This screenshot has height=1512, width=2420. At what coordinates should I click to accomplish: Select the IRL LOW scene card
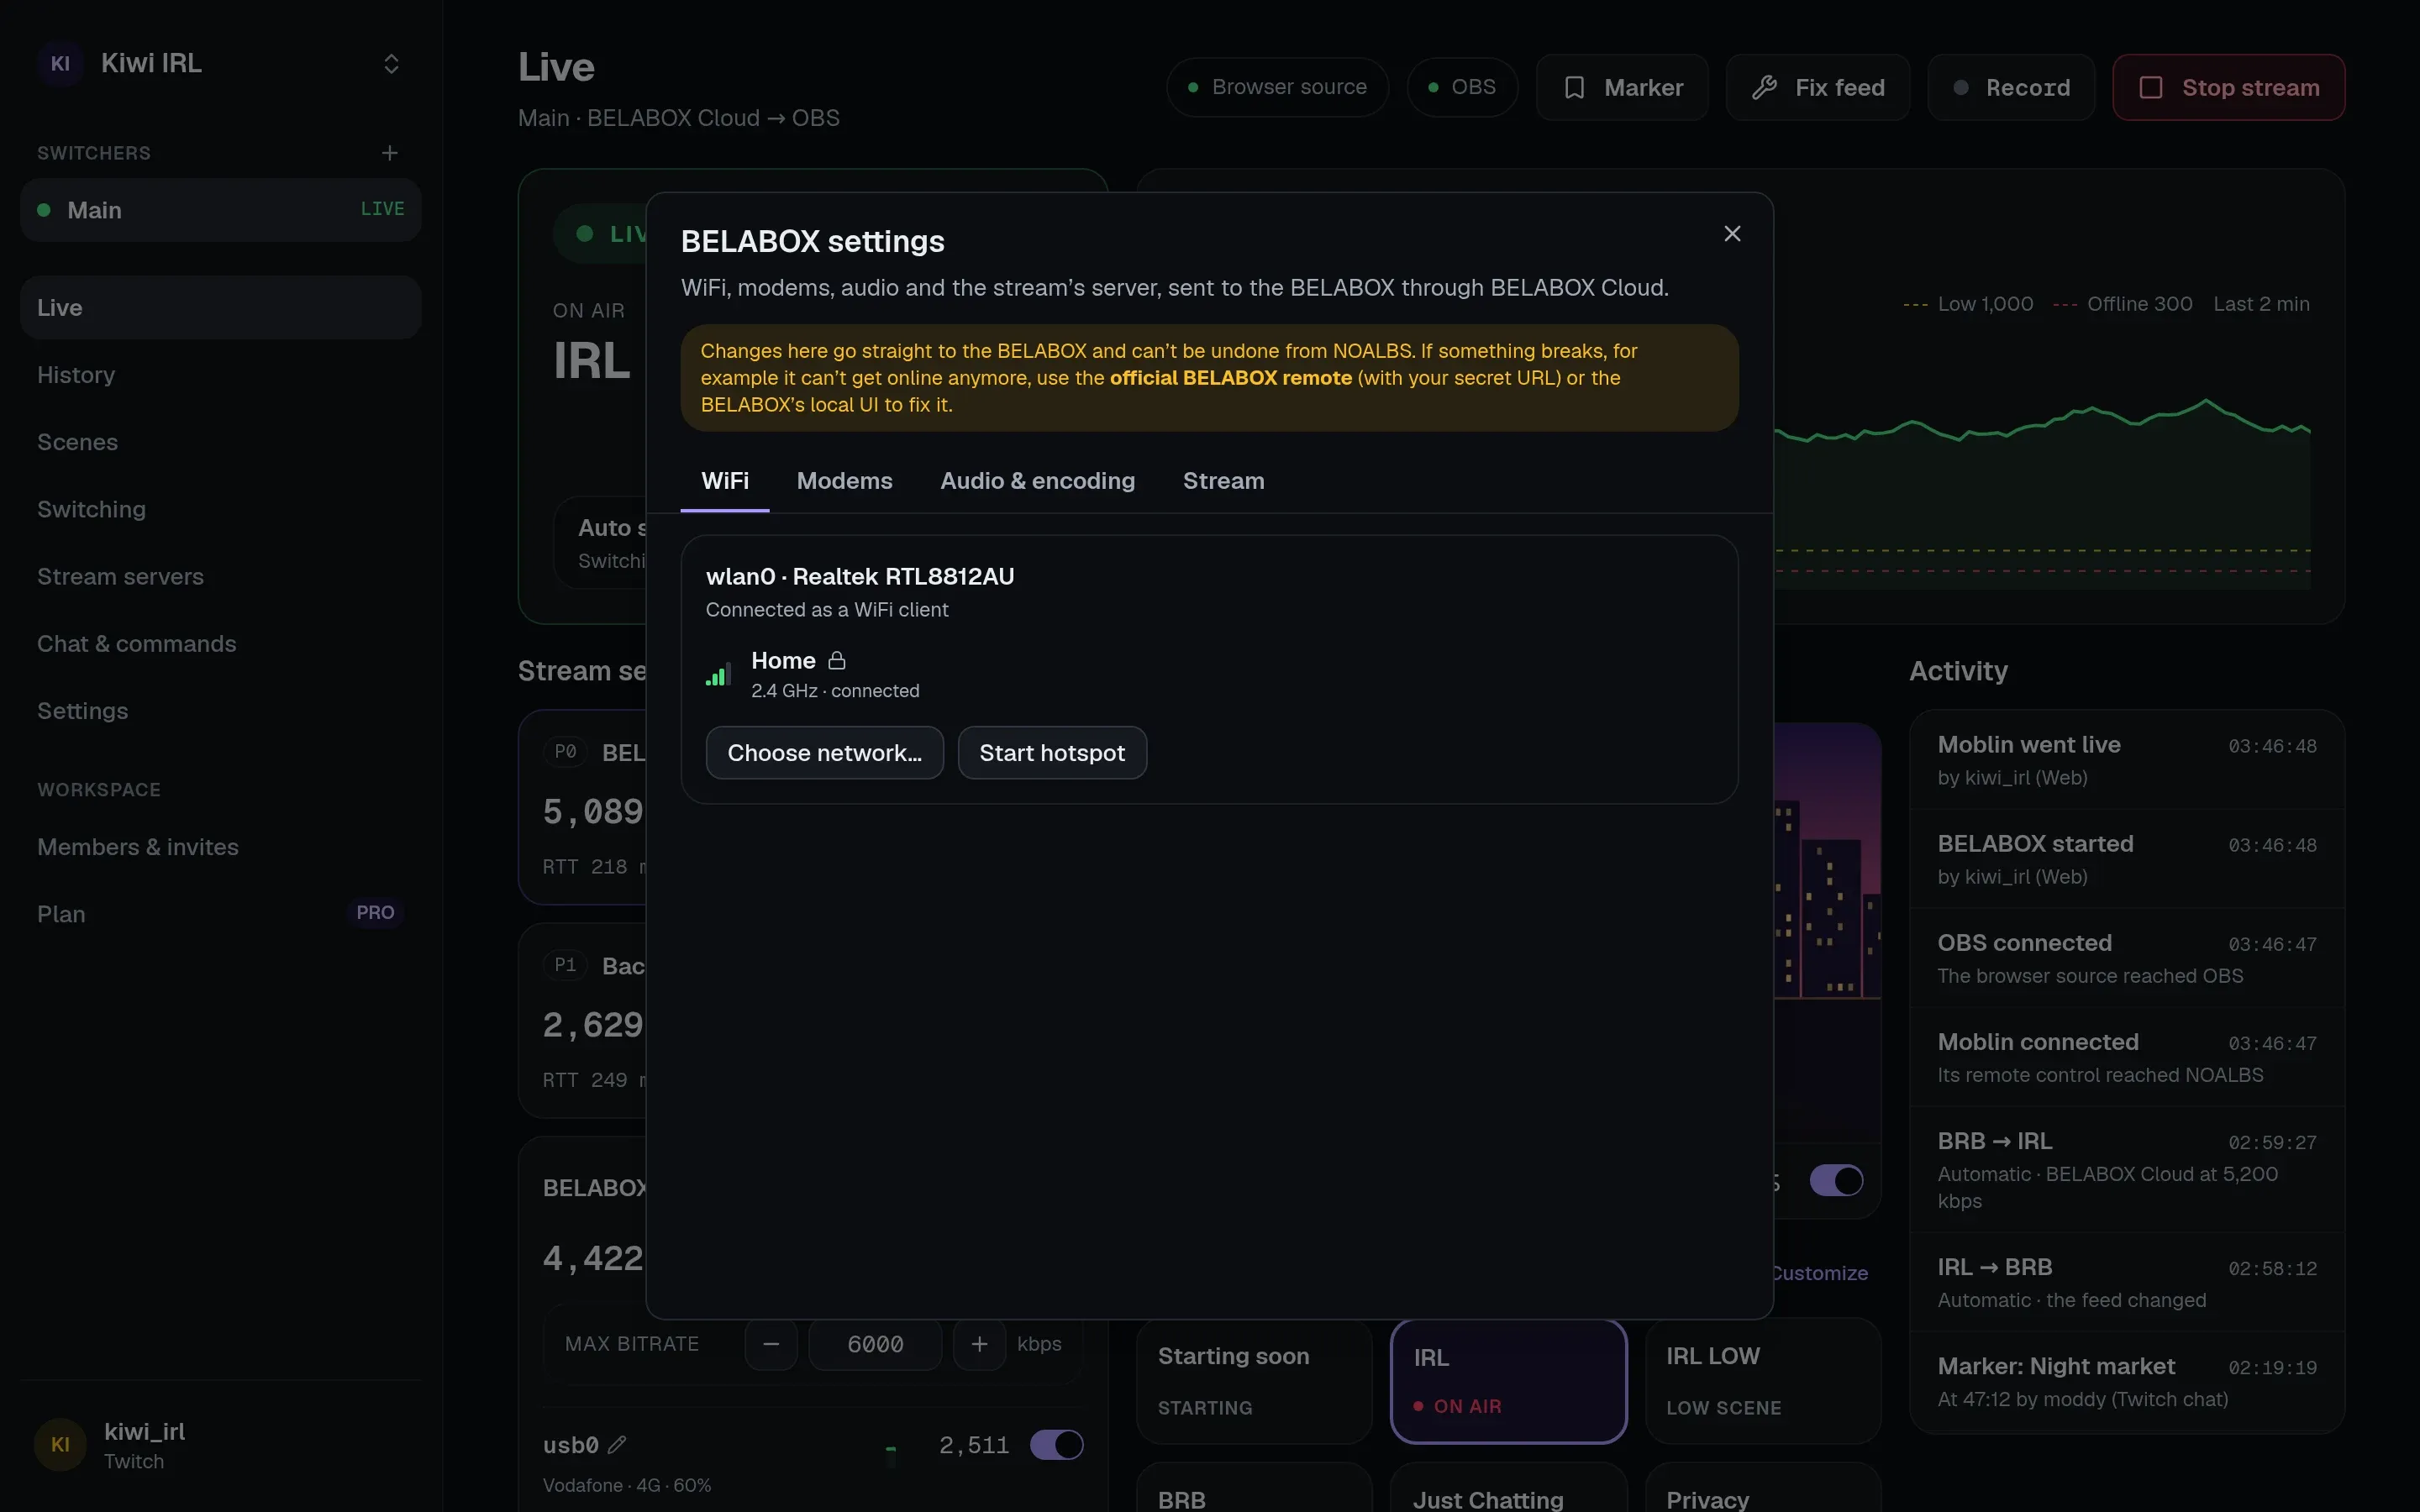pos(1763,1381)
